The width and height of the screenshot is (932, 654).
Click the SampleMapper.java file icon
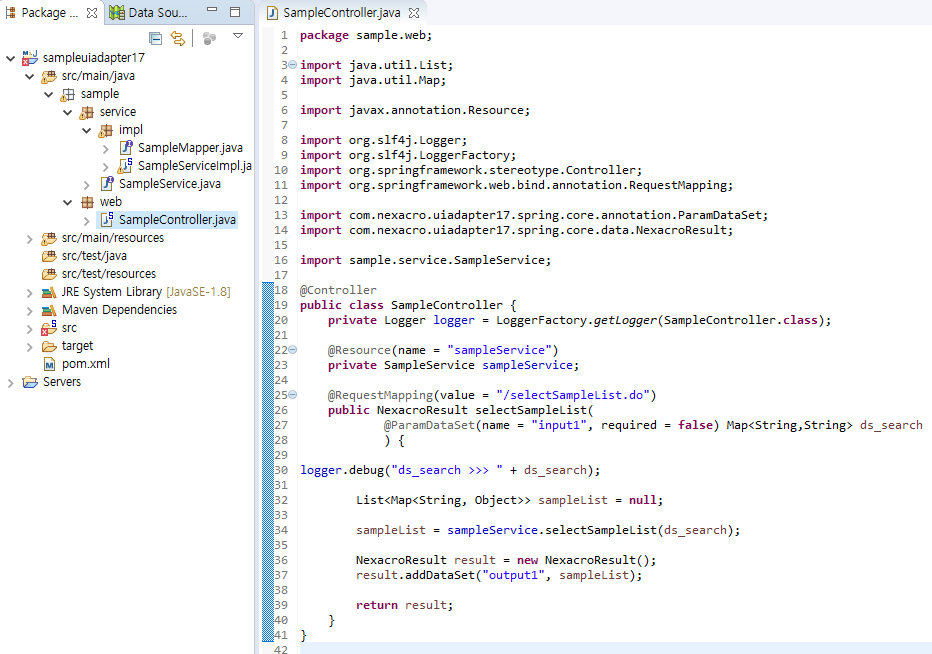pyautogui.click(x=126, y=148)
